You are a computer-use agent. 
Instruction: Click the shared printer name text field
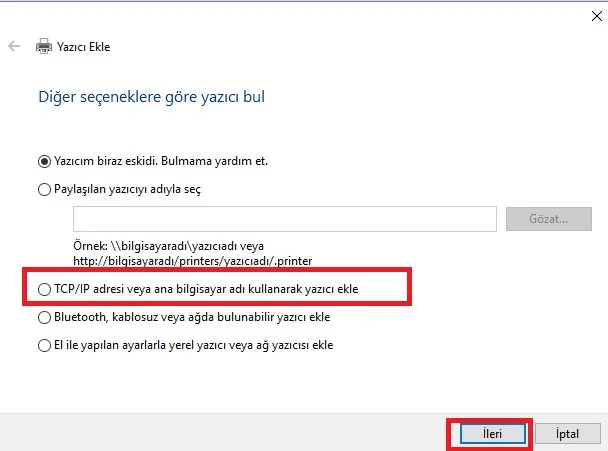[284, 218]
